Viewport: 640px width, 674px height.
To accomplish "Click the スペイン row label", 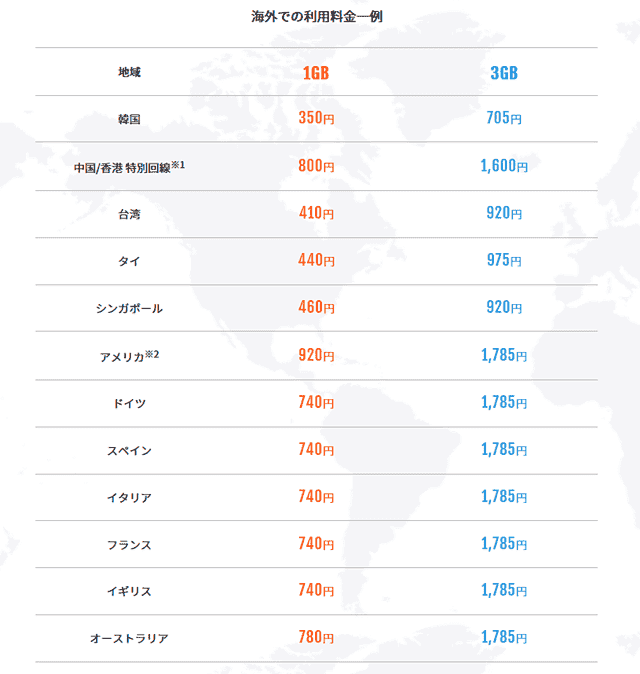I will tap(129, 450).
